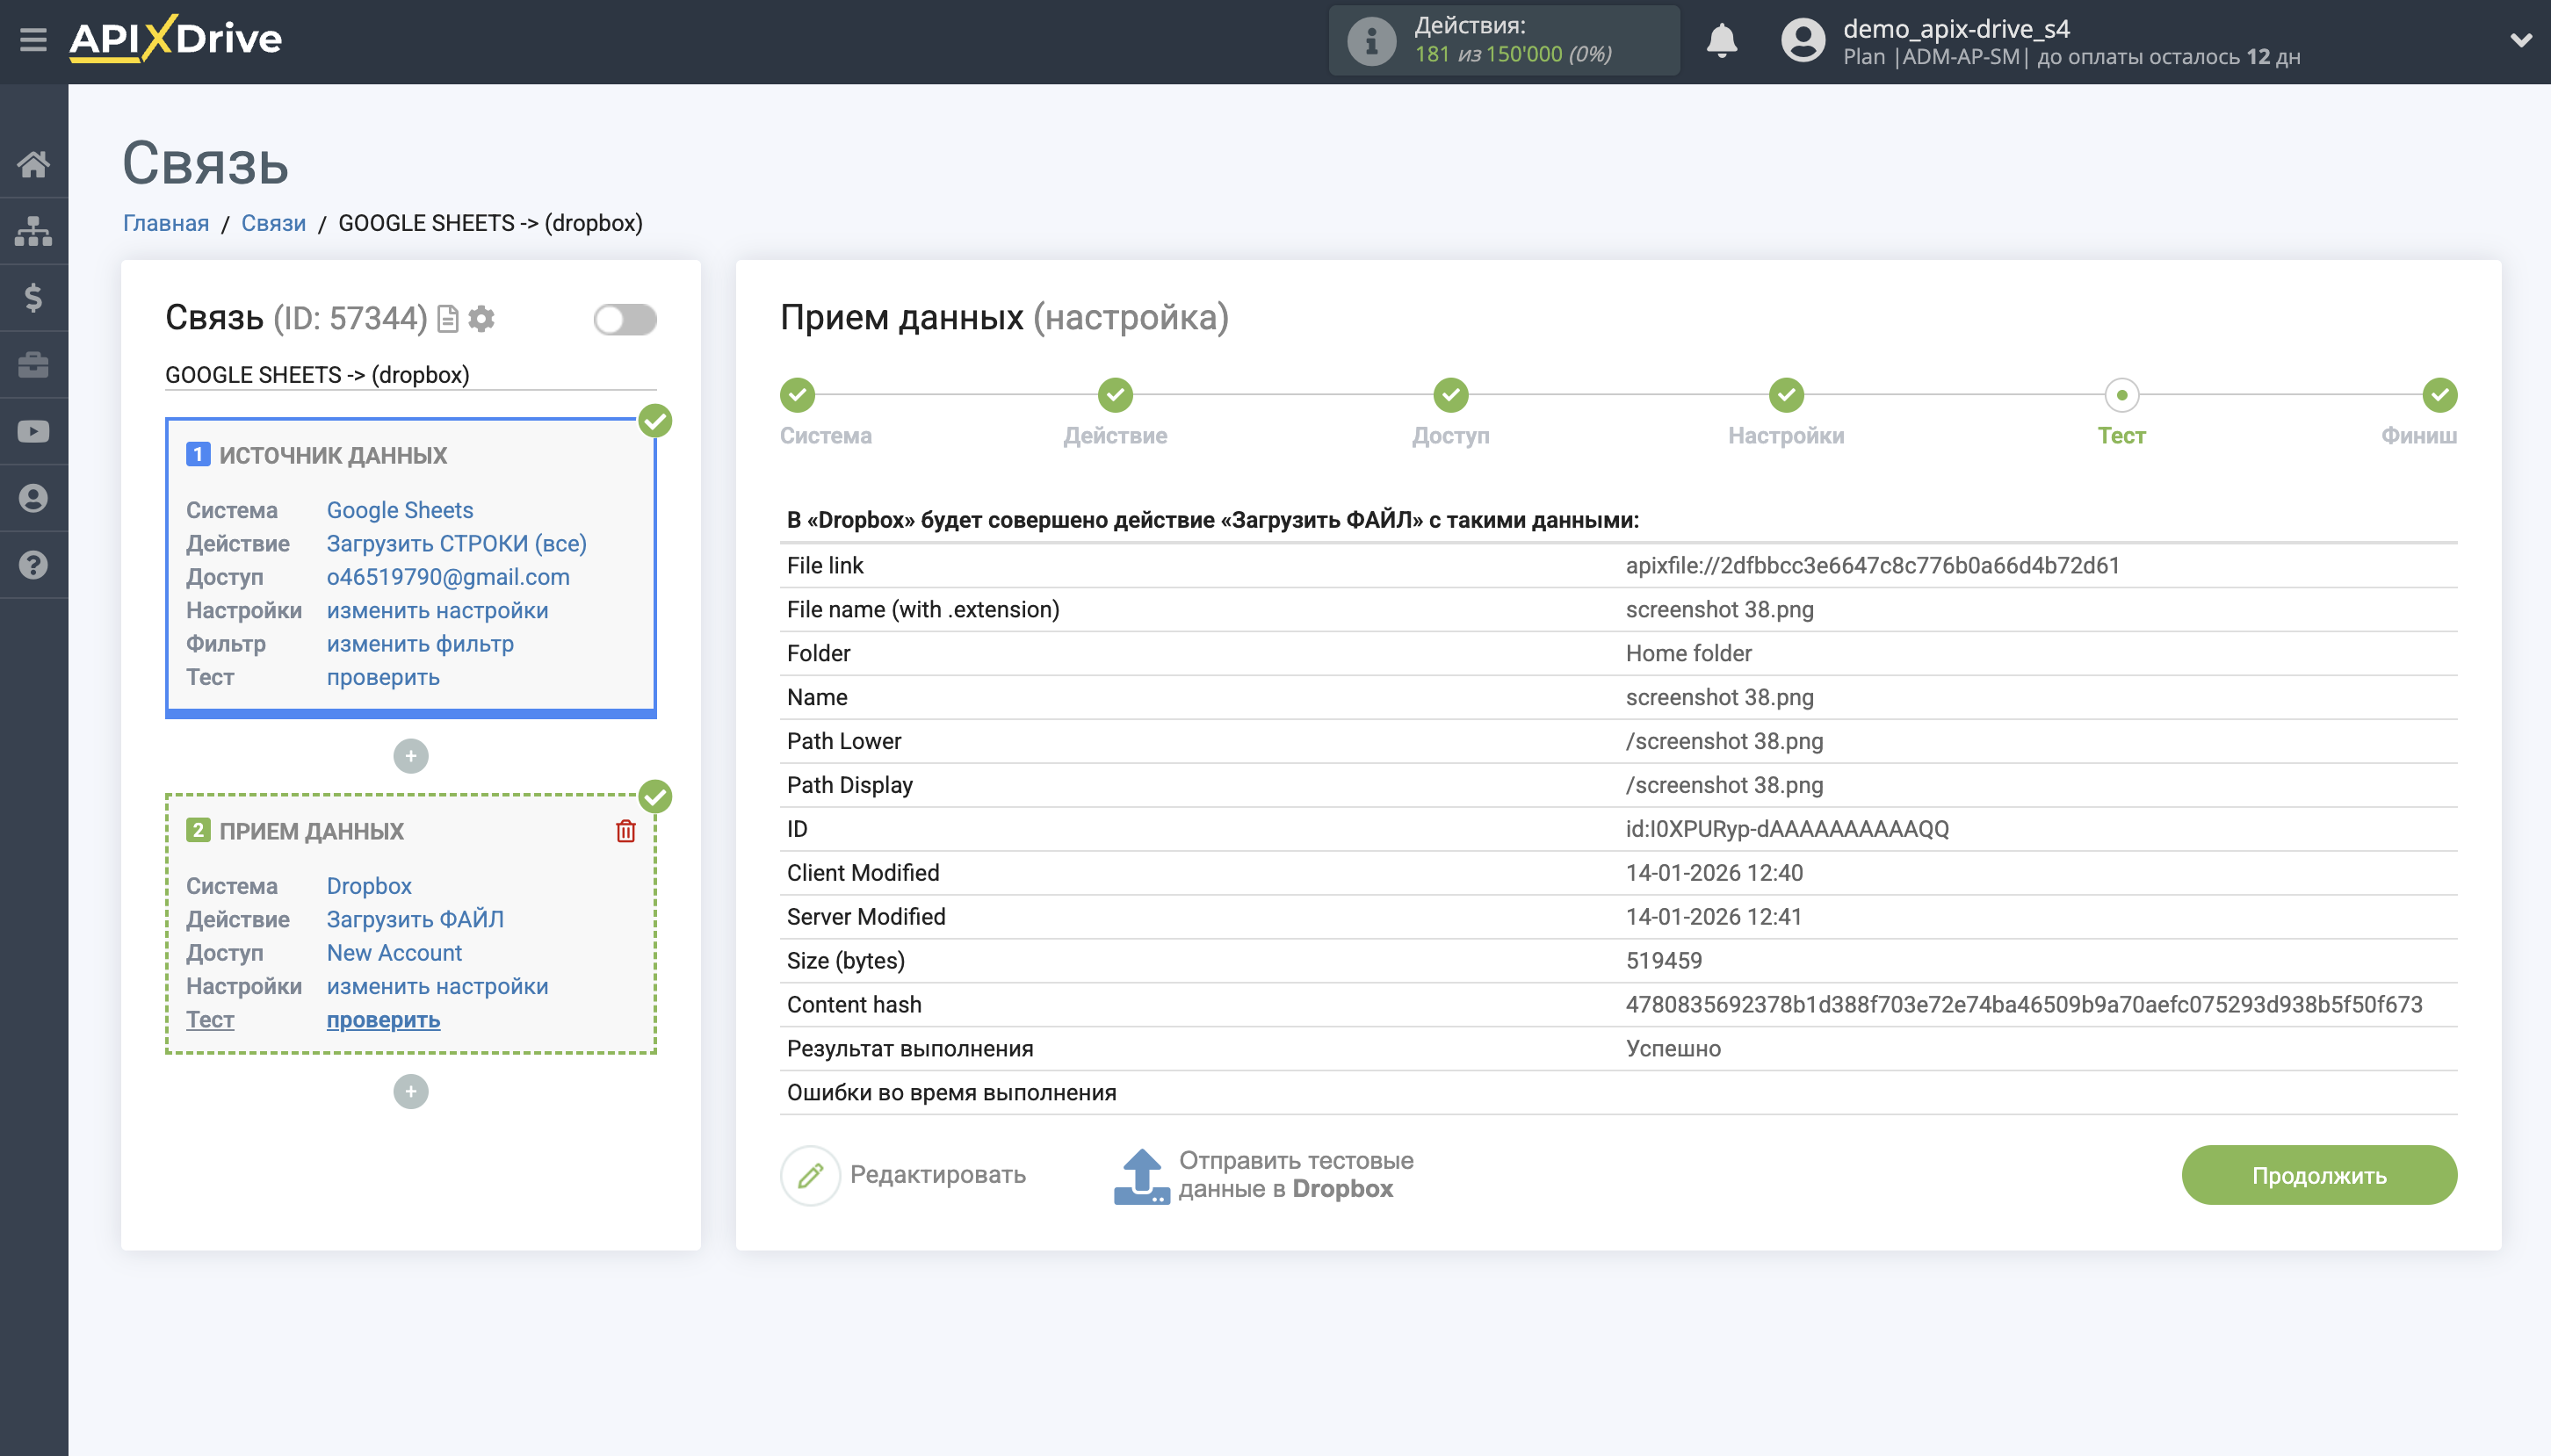The width and height of the screenshot is (2551, 1456).
Task: Open notifications via the bell icon
Action: pos(1722,40)
